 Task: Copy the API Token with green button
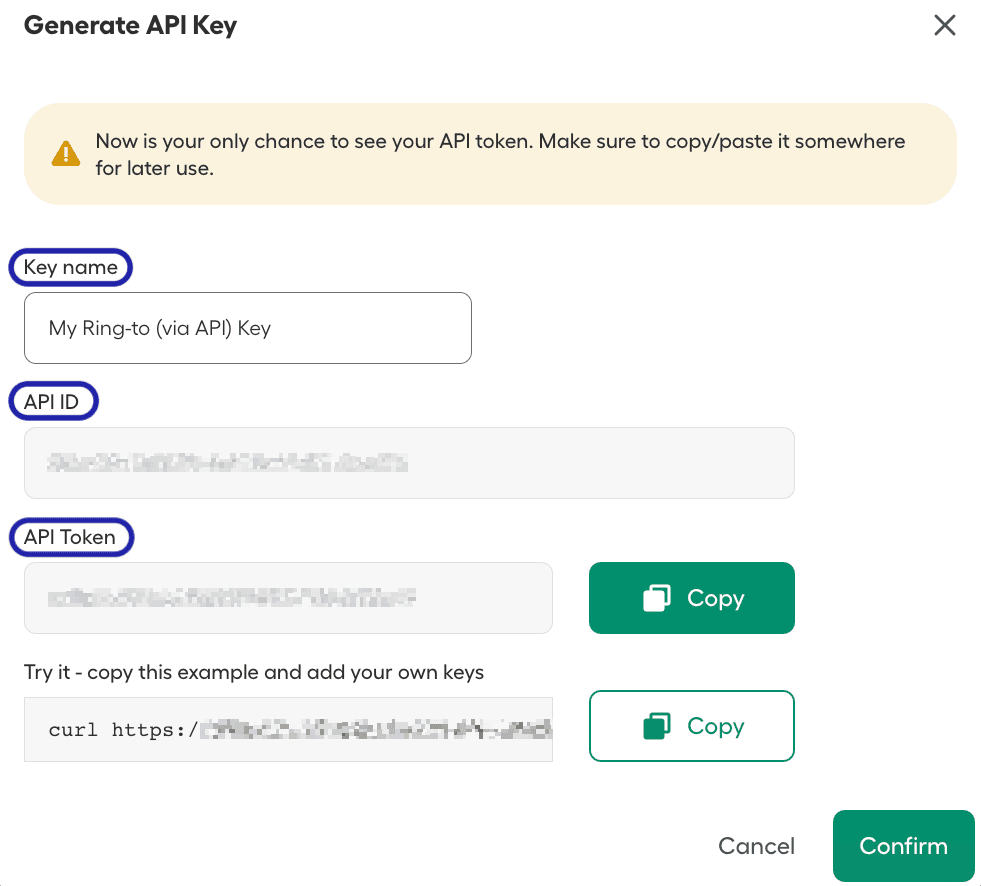point(692,598)
